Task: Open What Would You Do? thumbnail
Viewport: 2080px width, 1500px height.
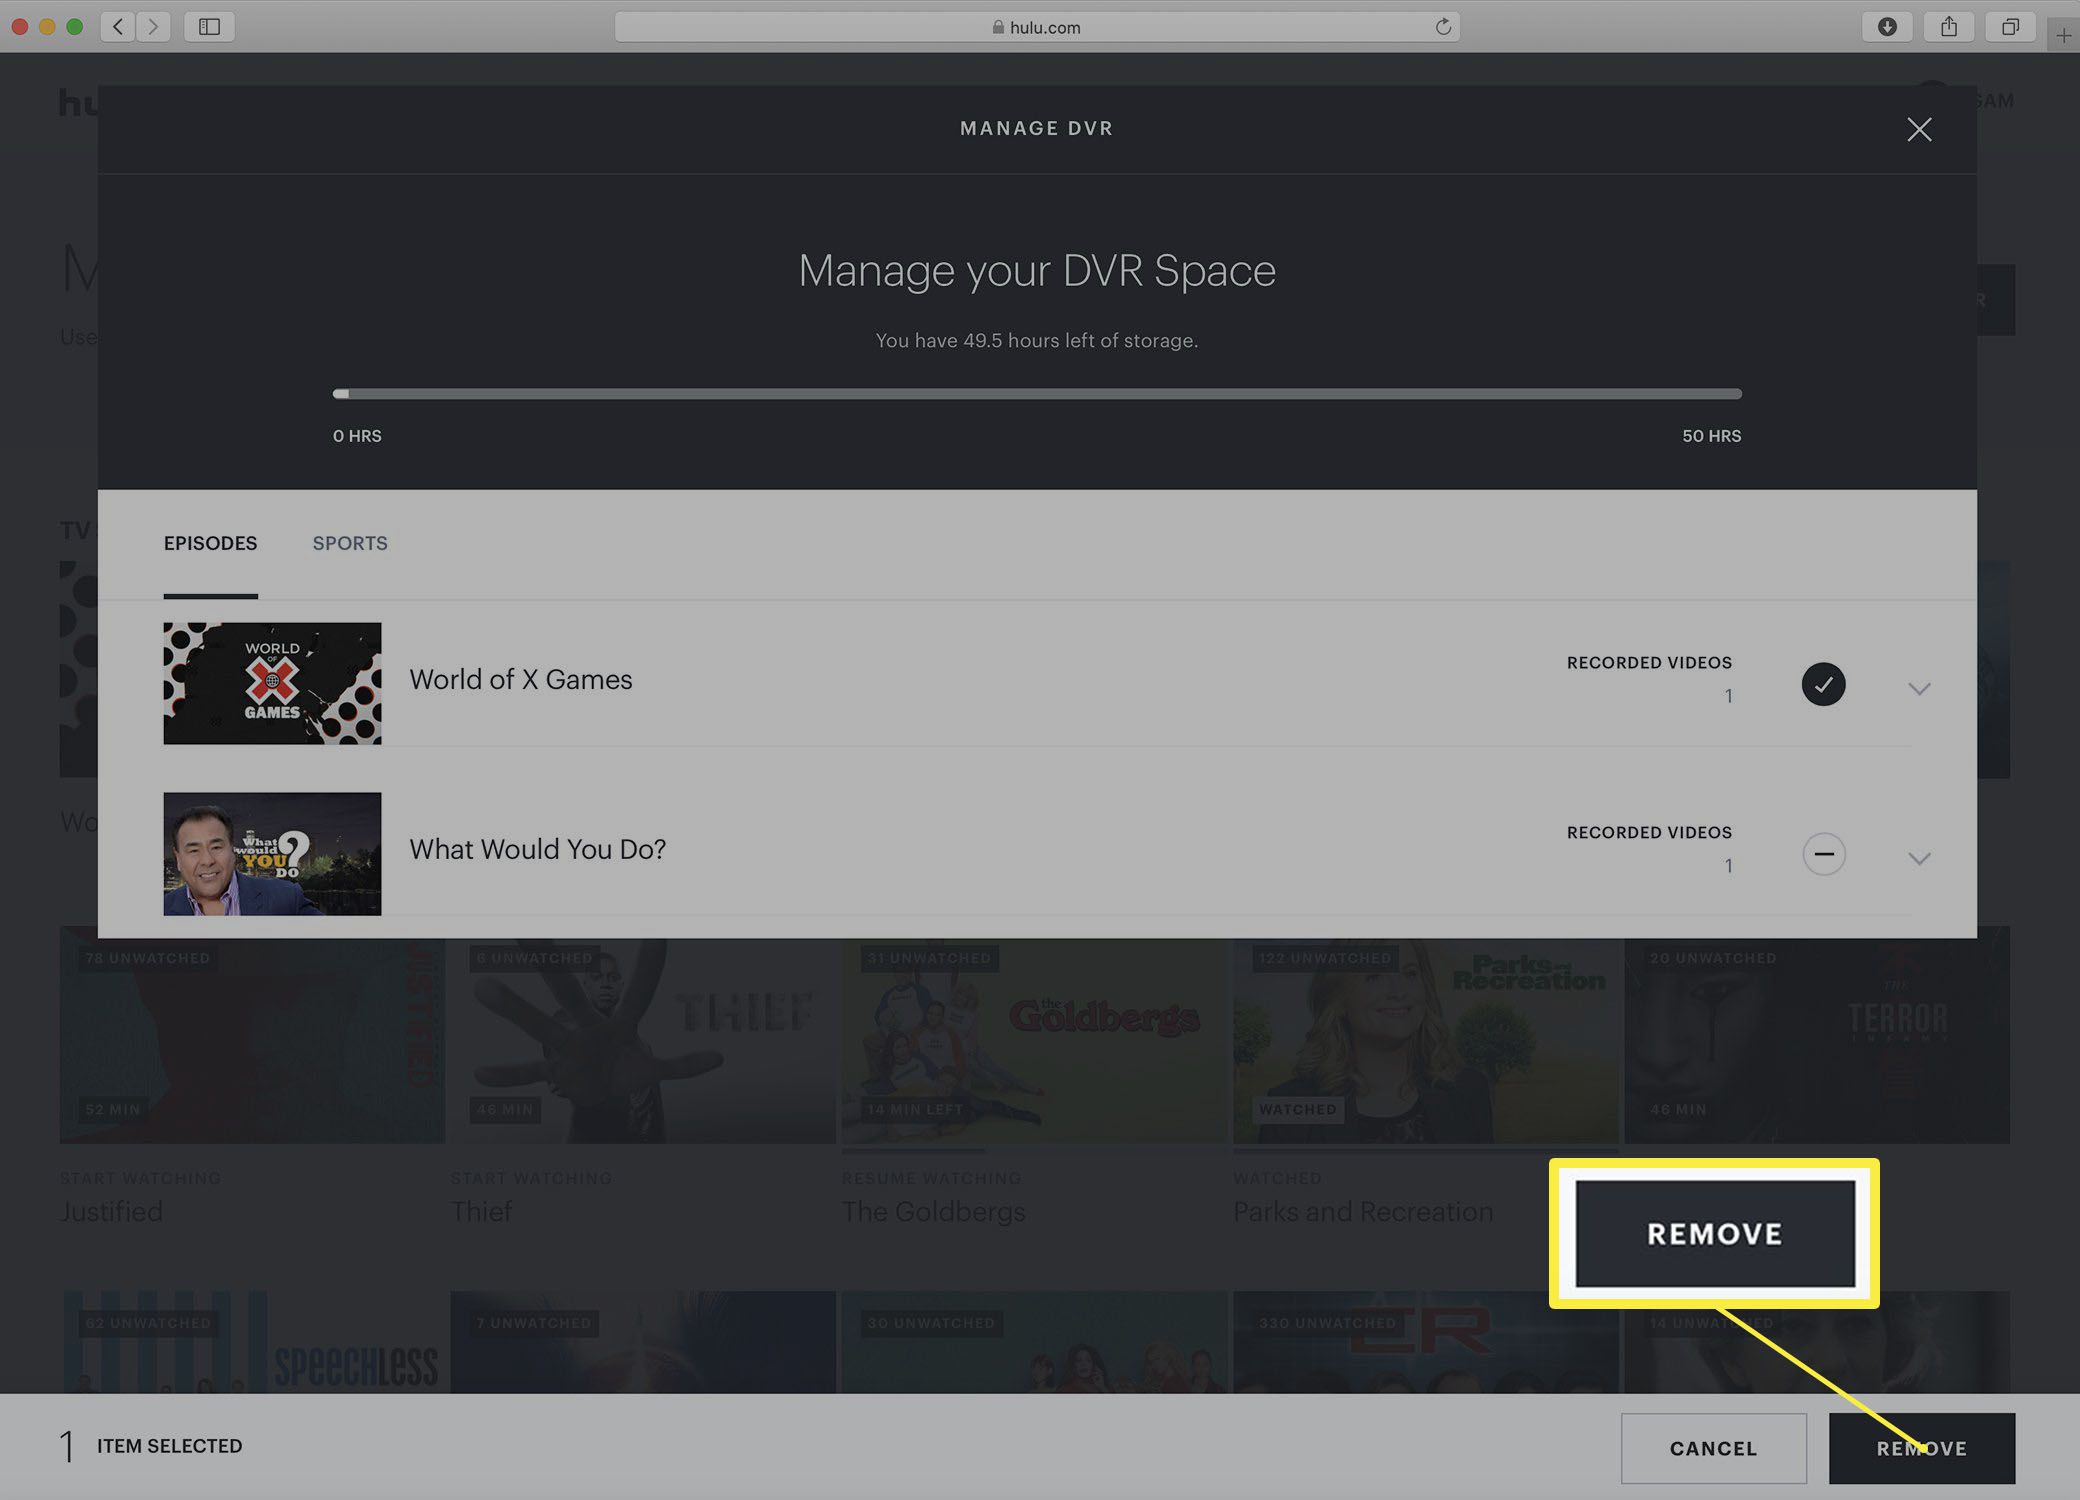Action: [x=272, y=853]
